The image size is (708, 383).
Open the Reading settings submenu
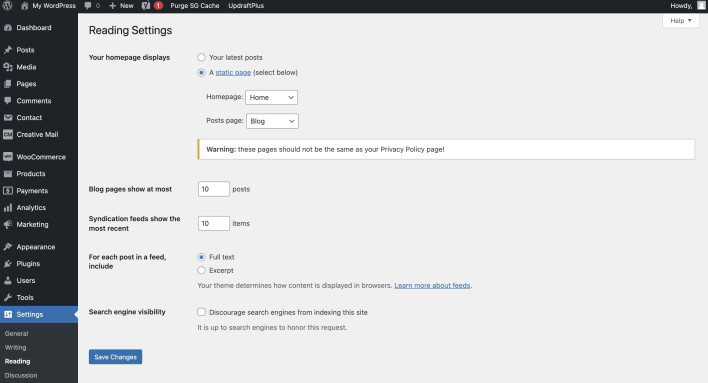[x=18, y=361]
